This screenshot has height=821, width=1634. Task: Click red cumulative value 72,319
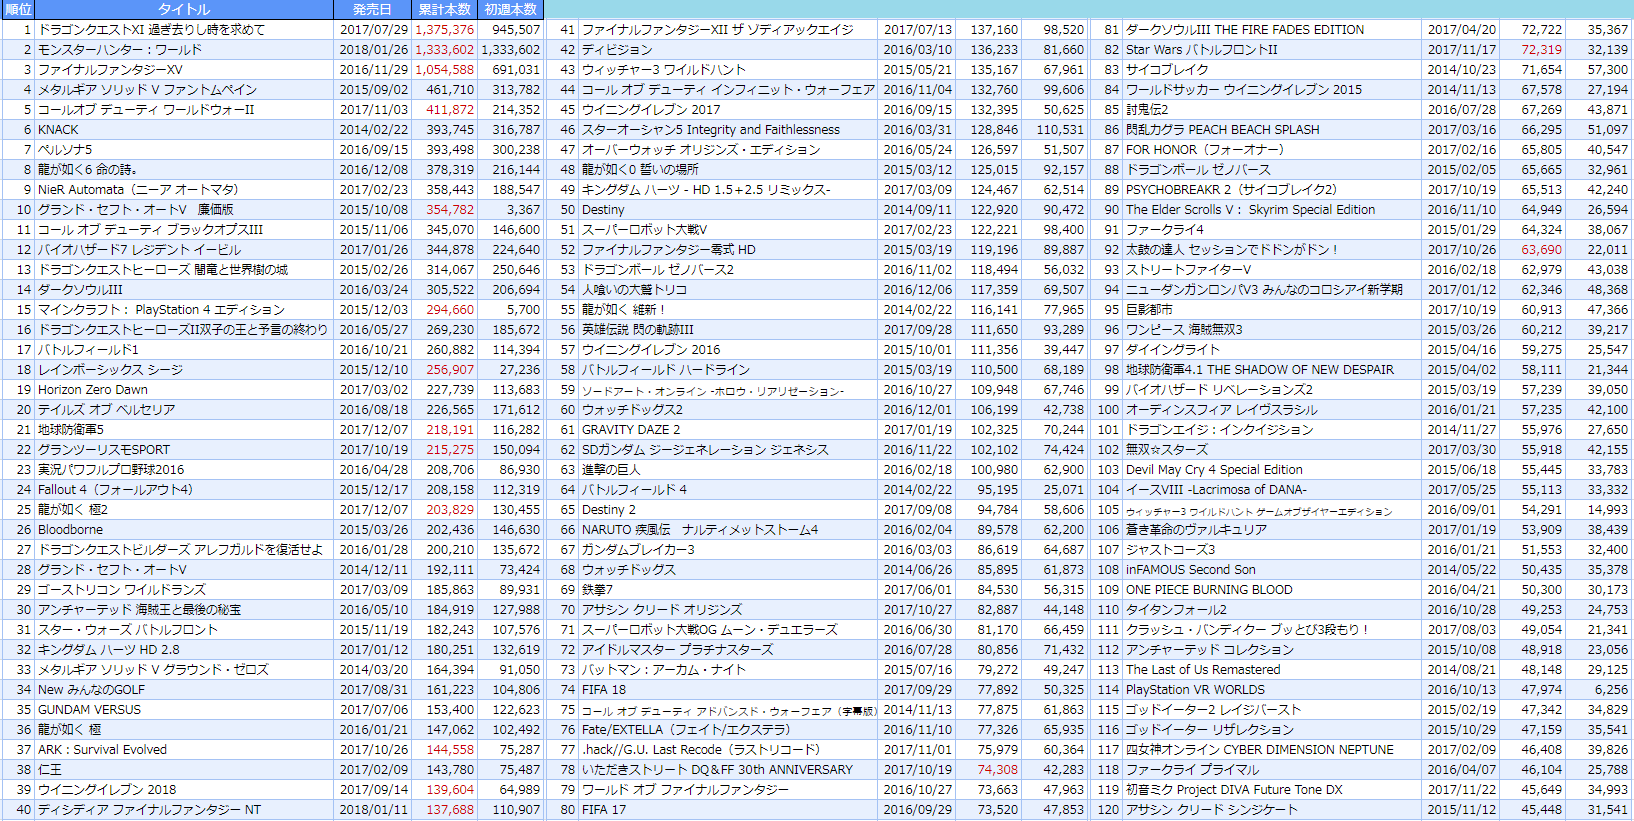[x=1542, y=50]
